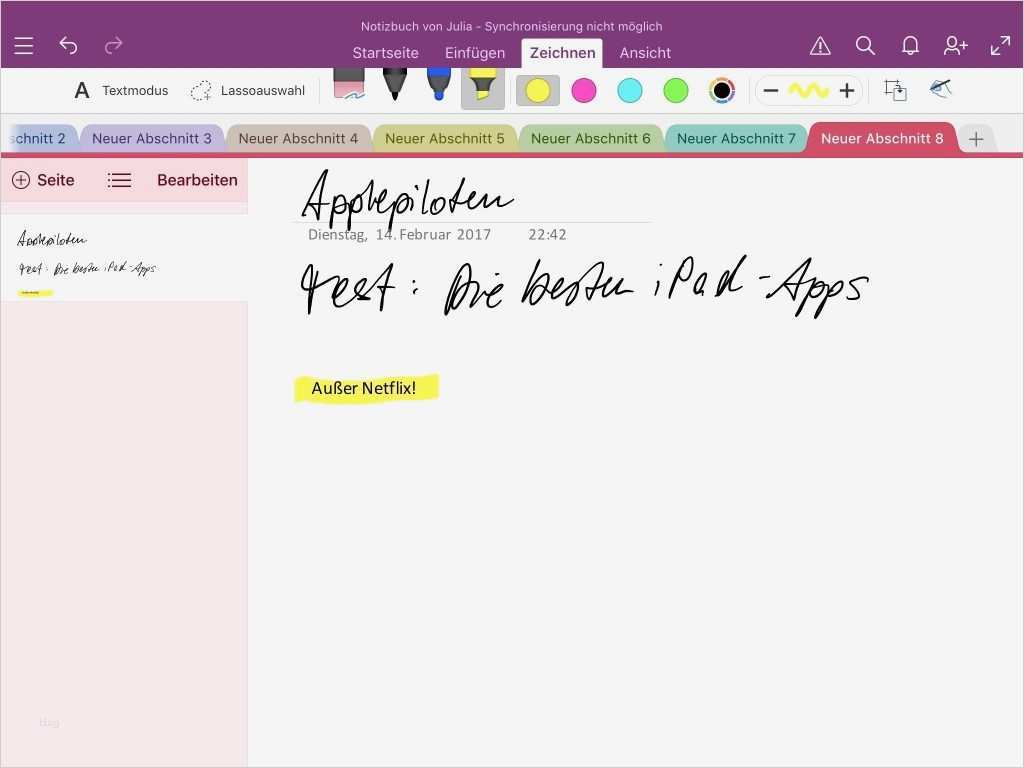This screenshot has width=1024, height=768.
Task: Switch to Neuer Abschnitt 7
Action: click(x=736, y=138)
